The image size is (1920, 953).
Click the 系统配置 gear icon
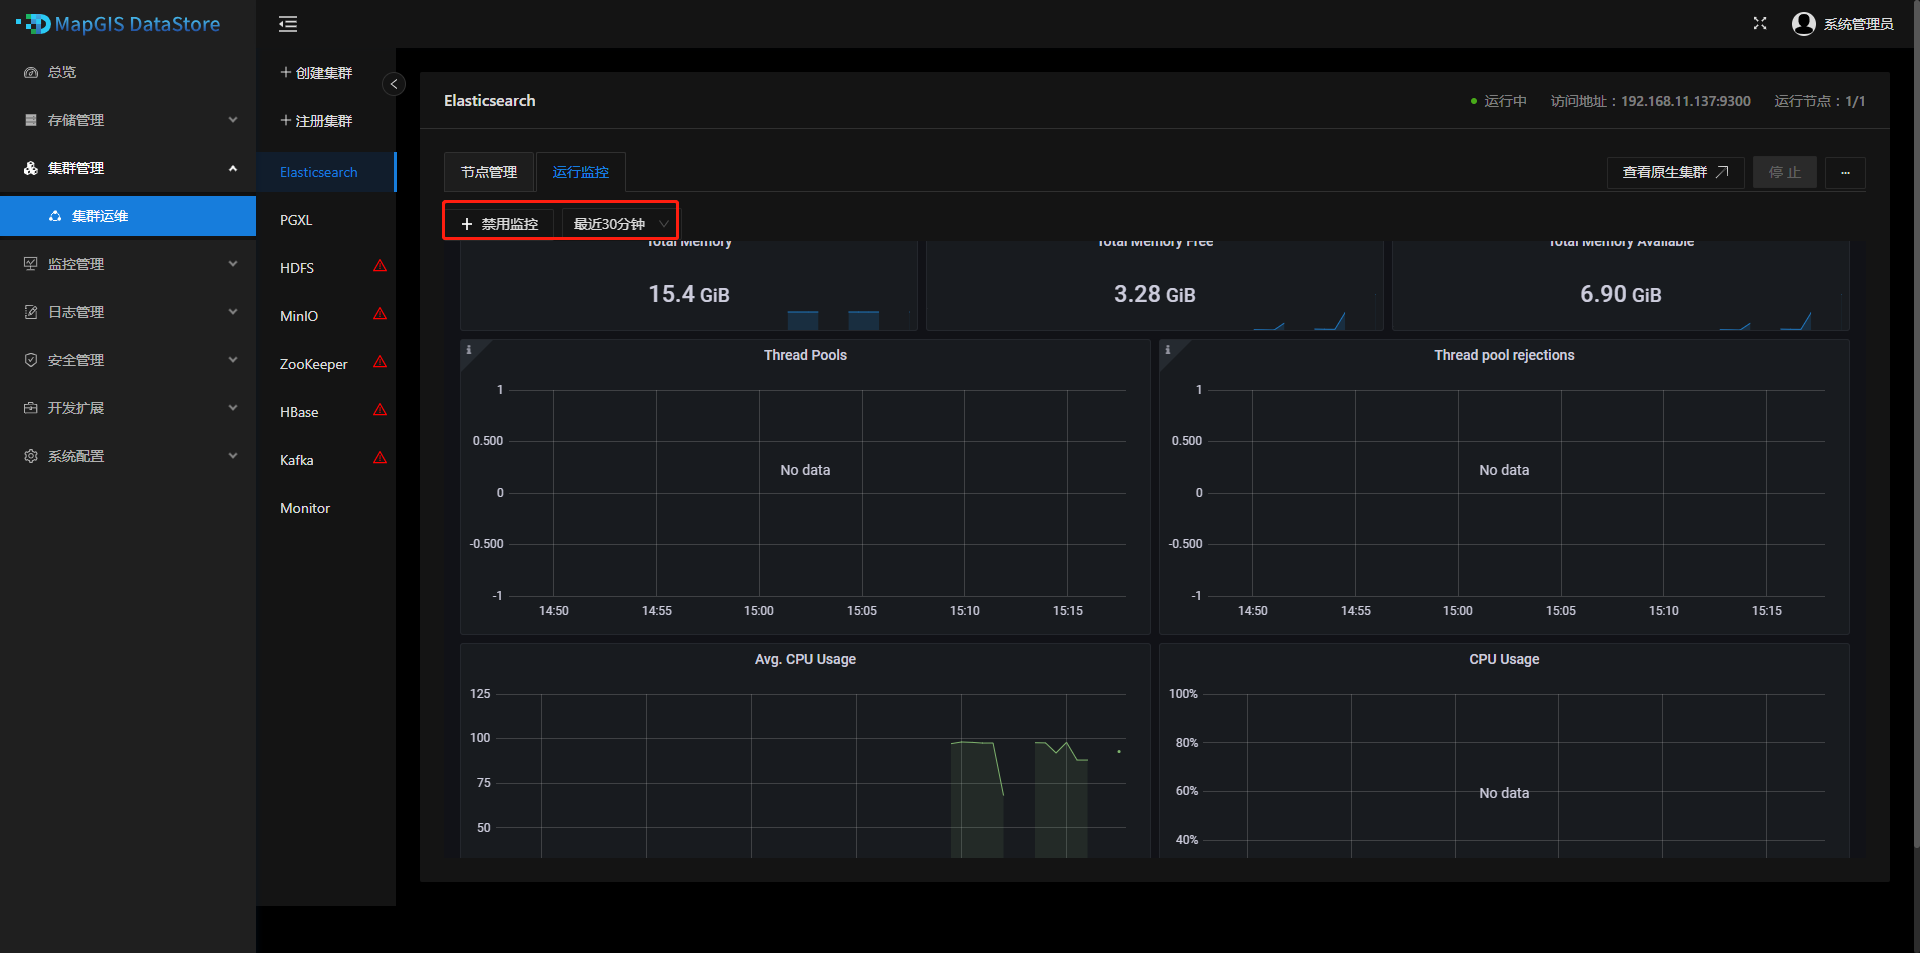point(31,456)
